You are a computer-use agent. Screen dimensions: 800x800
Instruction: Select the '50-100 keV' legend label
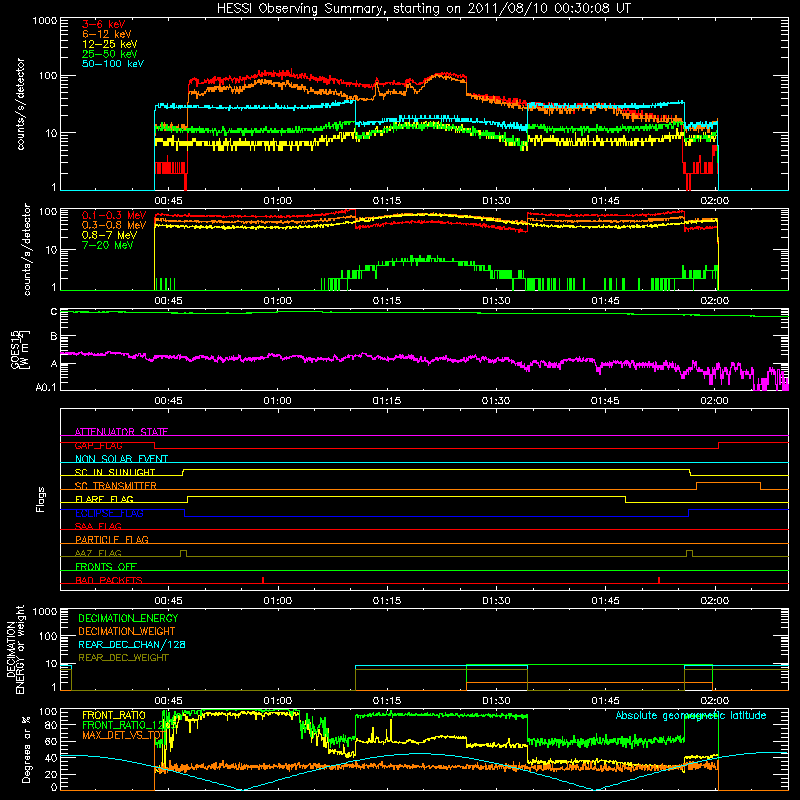[113, 64]
